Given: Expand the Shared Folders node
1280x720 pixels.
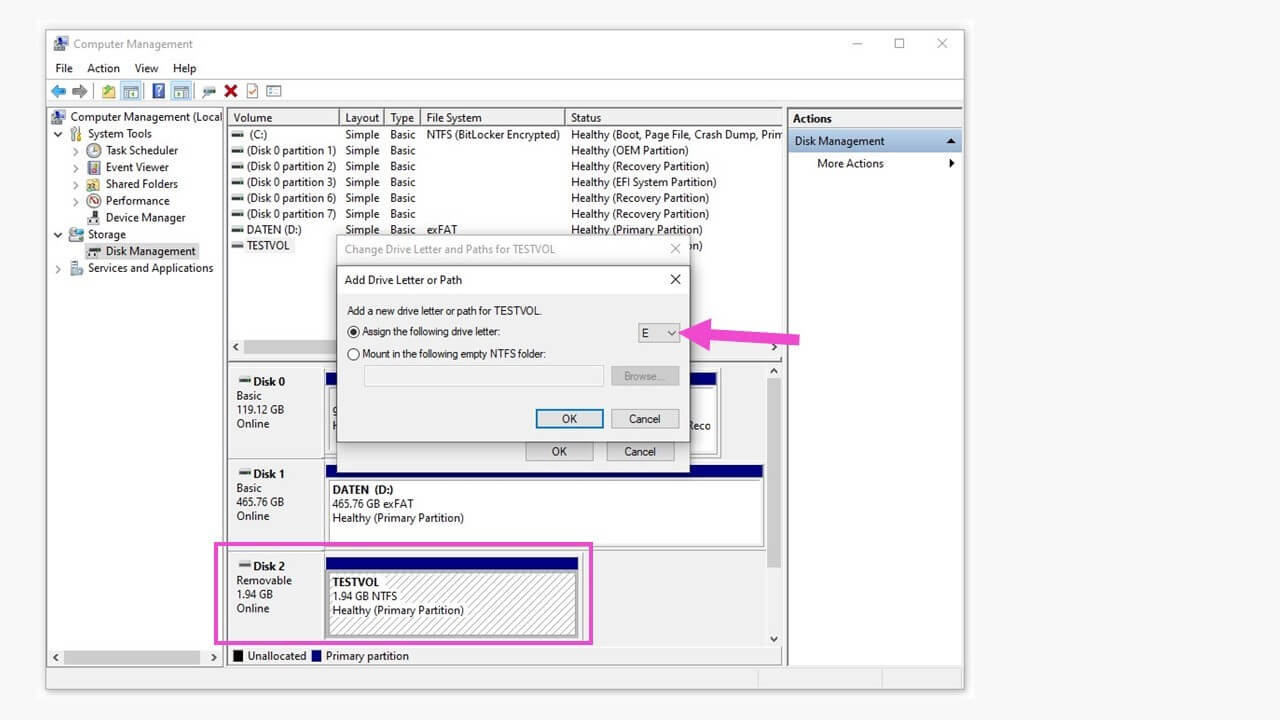Looking at the screenshot, I should (76, 184).
